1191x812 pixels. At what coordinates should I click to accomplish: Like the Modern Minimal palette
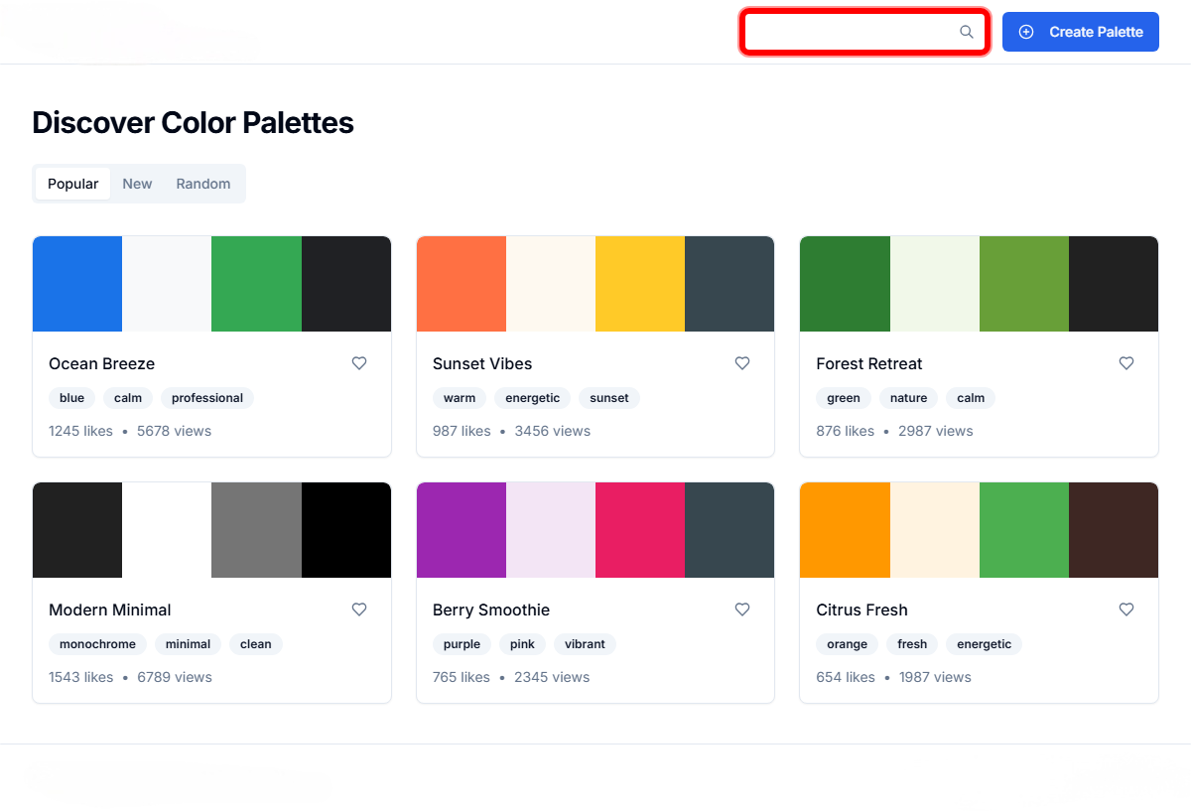click(x=359, y=609)
